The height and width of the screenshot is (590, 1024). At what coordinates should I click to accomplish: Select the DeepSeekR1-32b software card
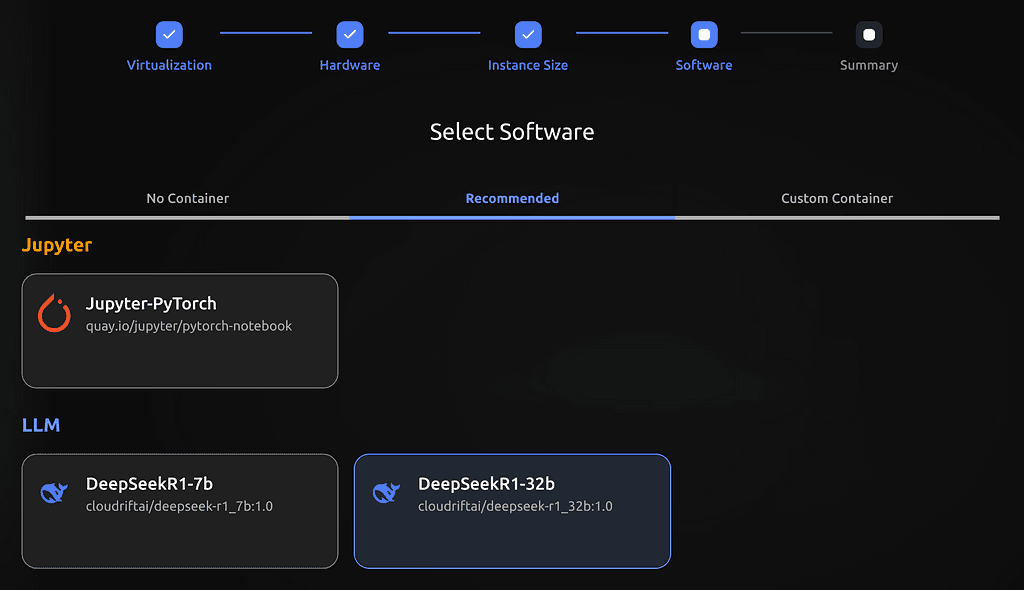[512, 511]
